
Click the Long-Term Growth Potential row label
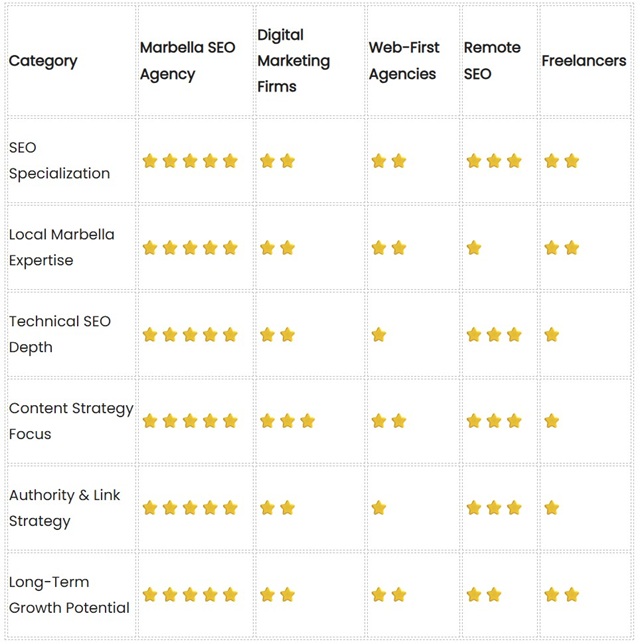[69, 595]
